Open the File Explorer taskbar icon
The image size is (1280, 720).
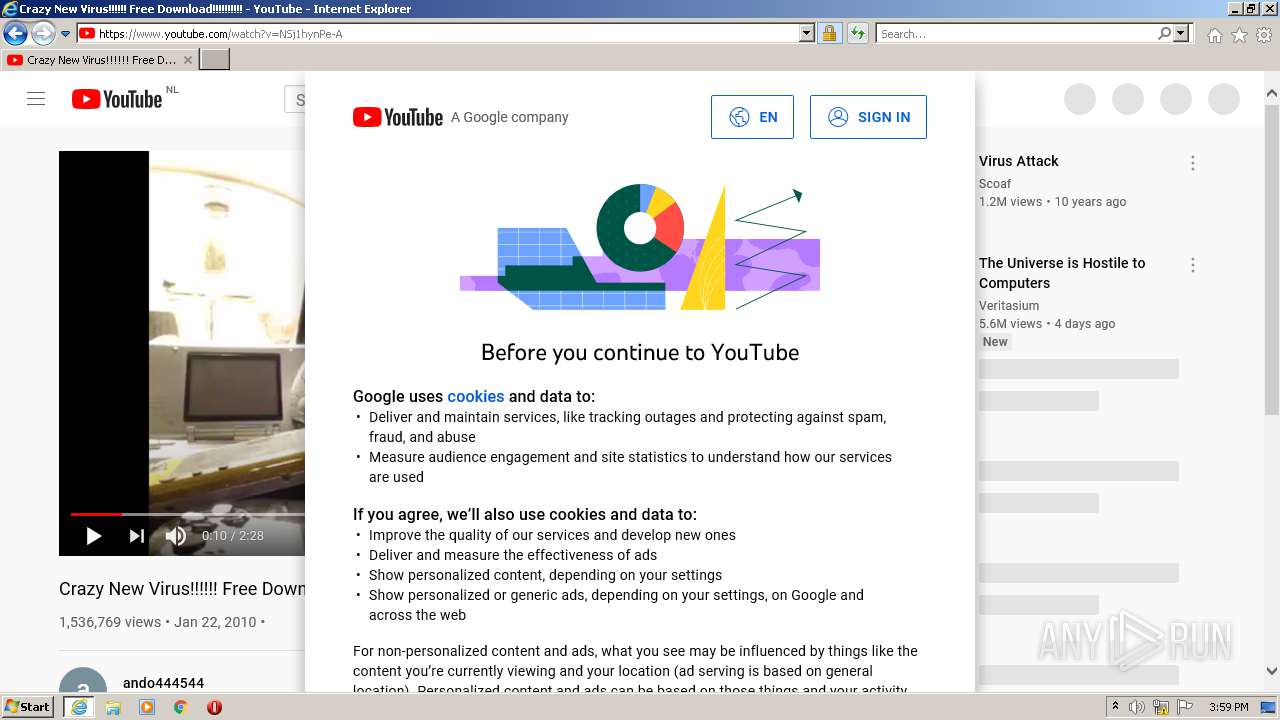[113, 707]
